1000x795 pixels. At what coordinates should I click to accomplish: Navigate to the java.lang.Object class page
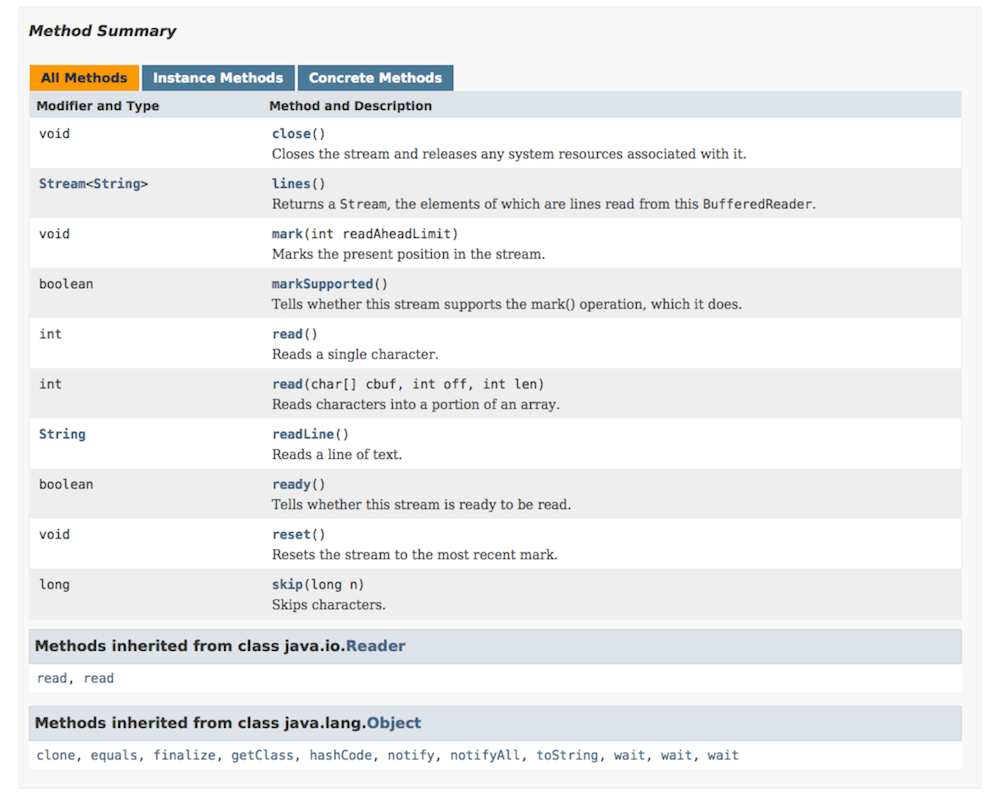click(x=394, y=722)
